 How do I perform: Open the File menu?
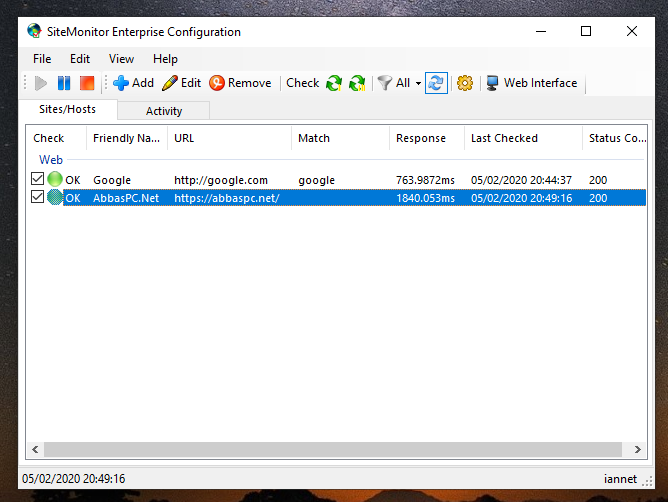pos(42,59)
